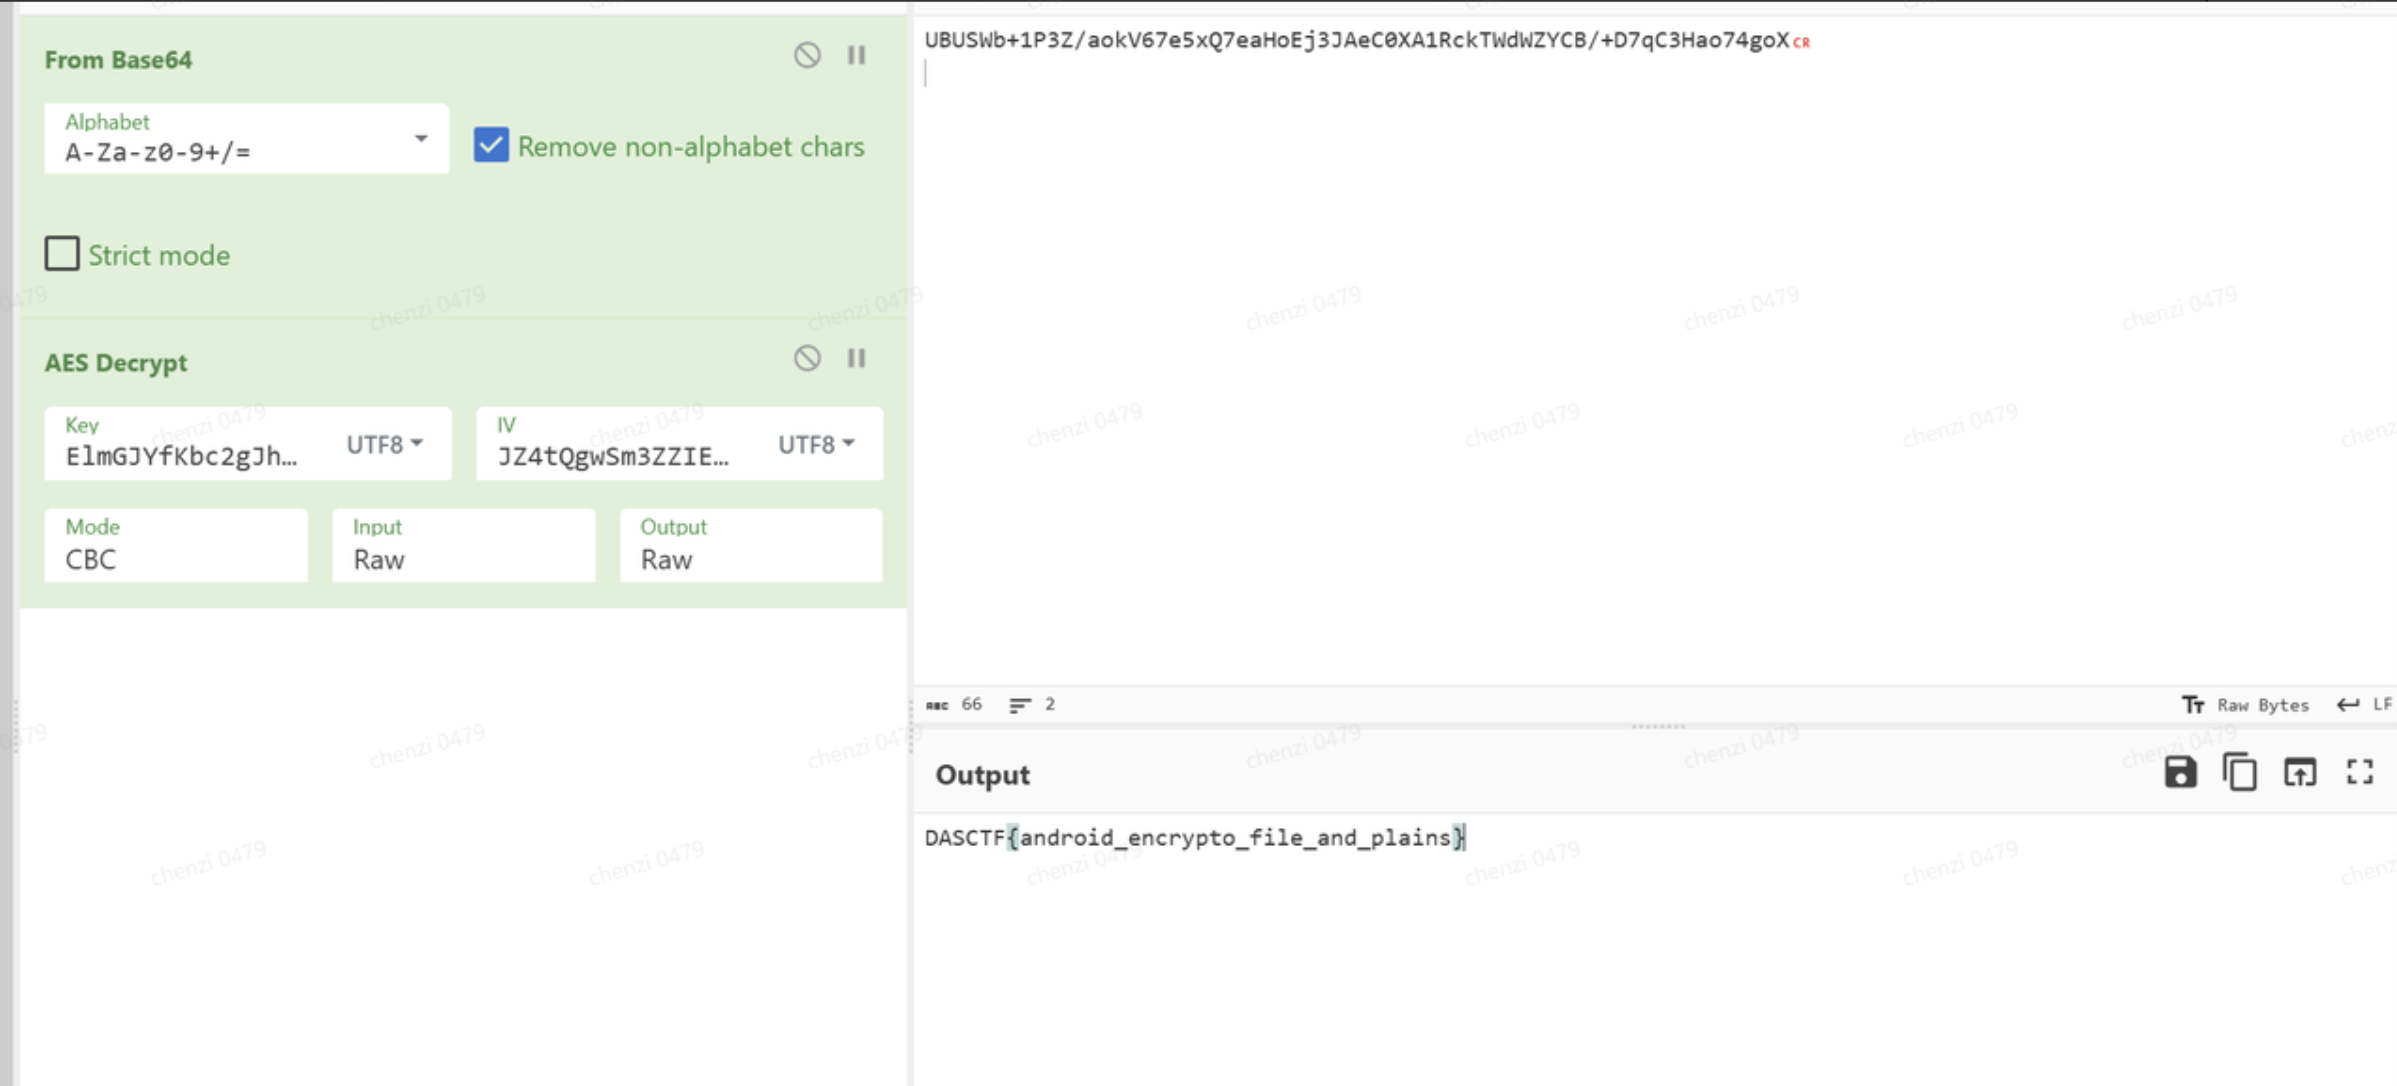Copy raw output to clipboard
This screenshot has width=2397, height=1086.
click(2240, 772)
